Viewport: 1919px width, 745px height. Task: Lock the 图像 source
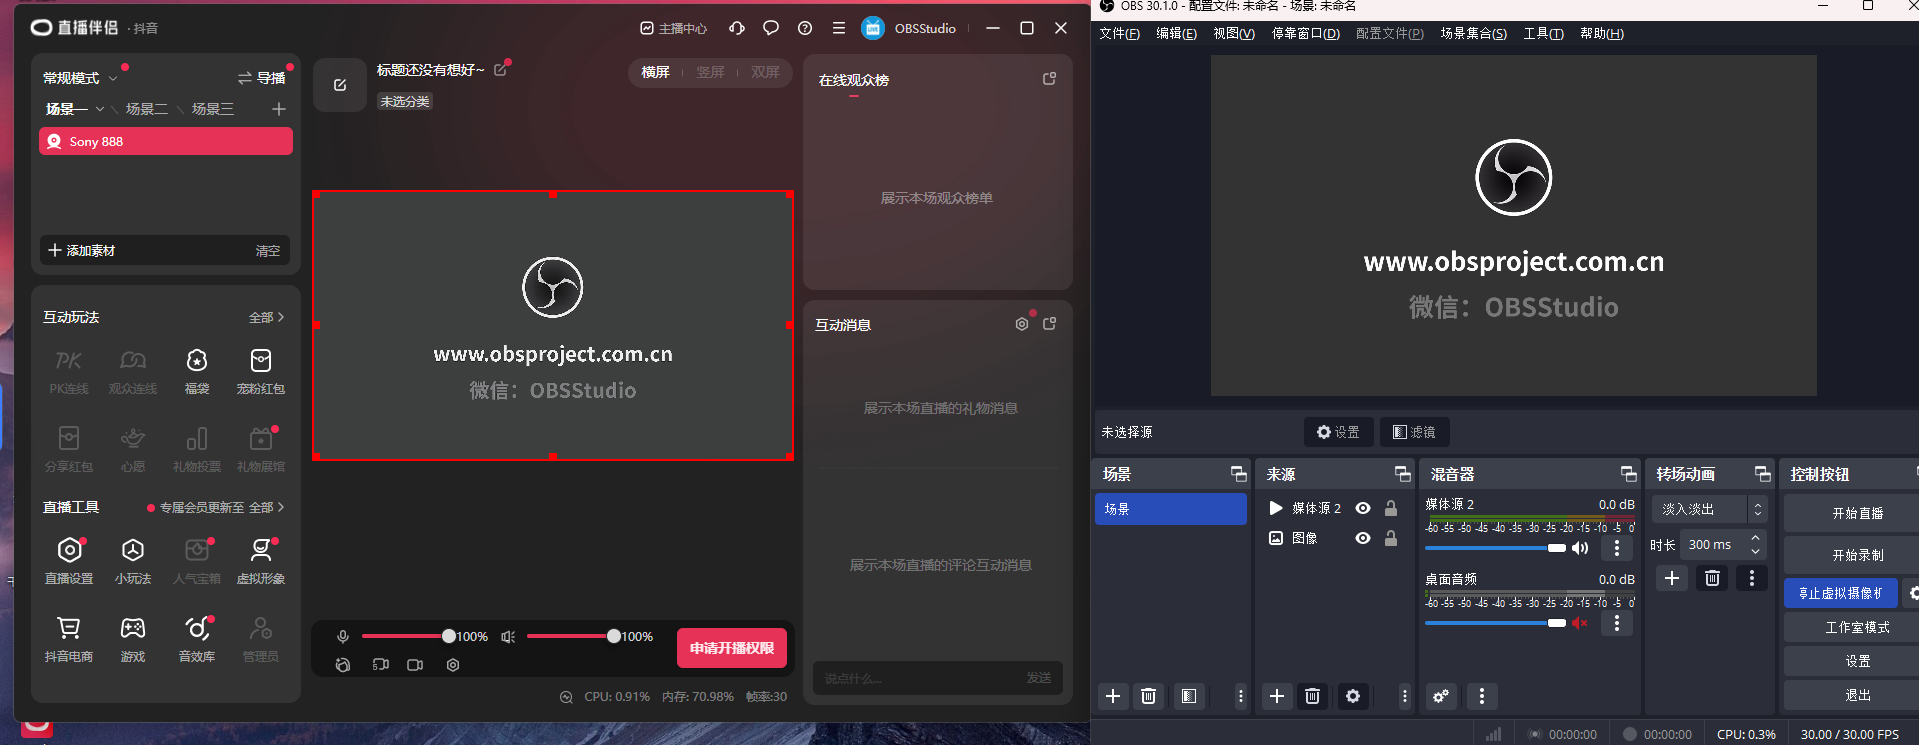coord(1391,538)
